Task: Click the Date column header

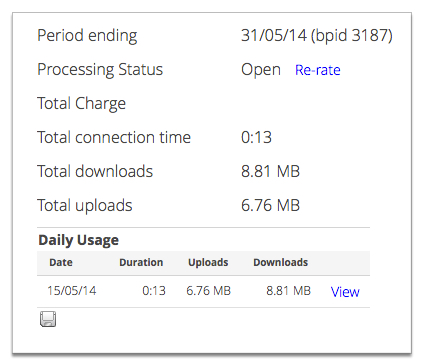Action: coord(61,262)
